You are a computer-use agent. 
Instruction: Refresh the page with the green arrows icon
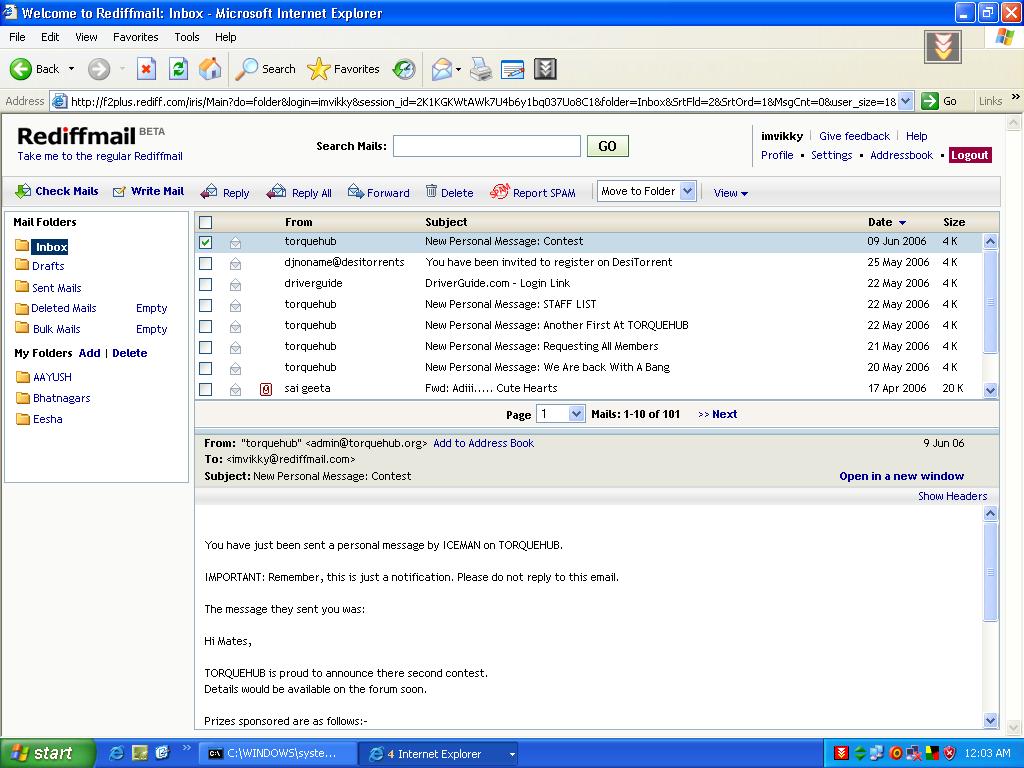click(178, 69)
